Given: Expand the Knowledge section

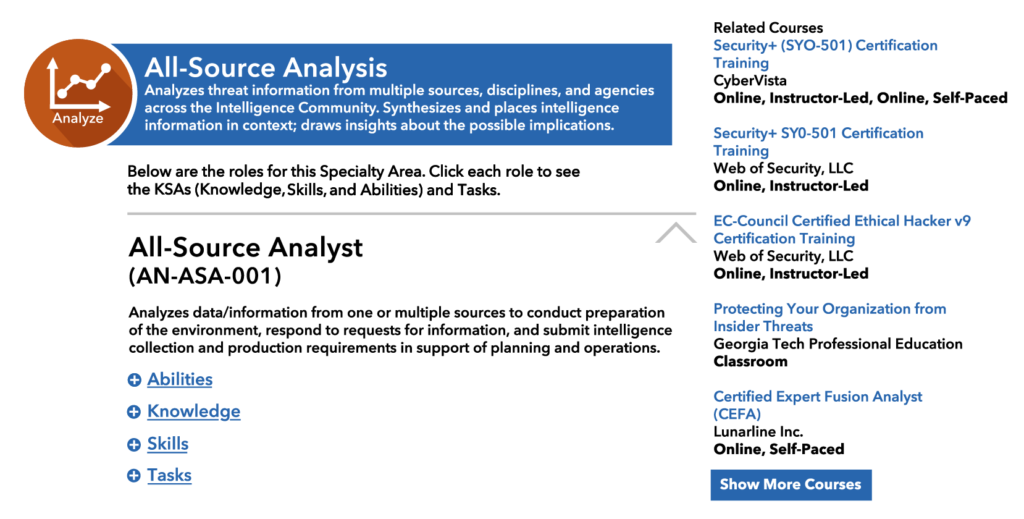Looking at the screenshot, I should coord(193,412).
